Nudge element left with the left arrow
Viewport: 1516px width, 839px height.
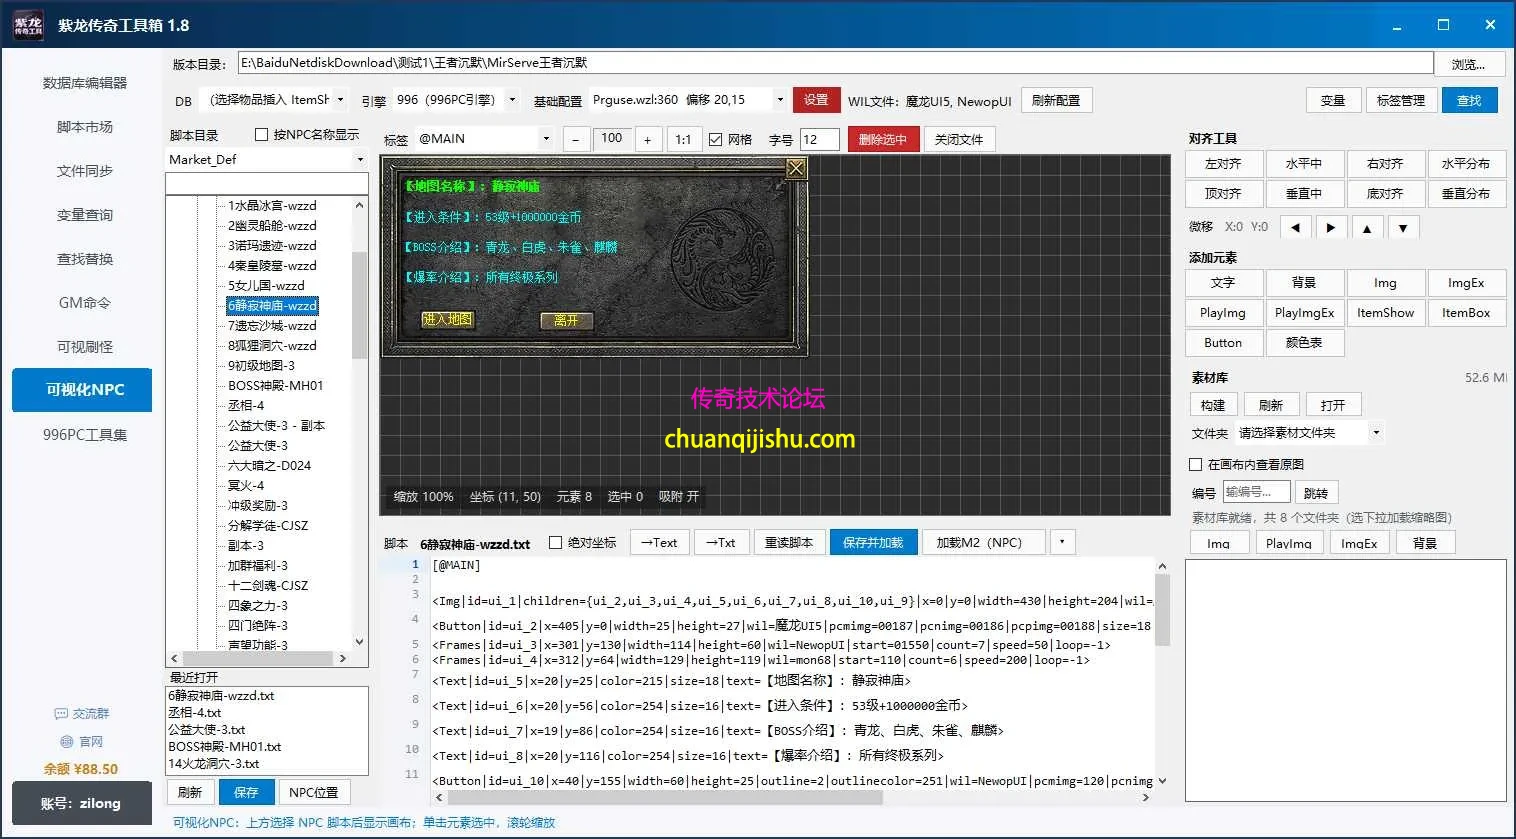click(1295, 227)
